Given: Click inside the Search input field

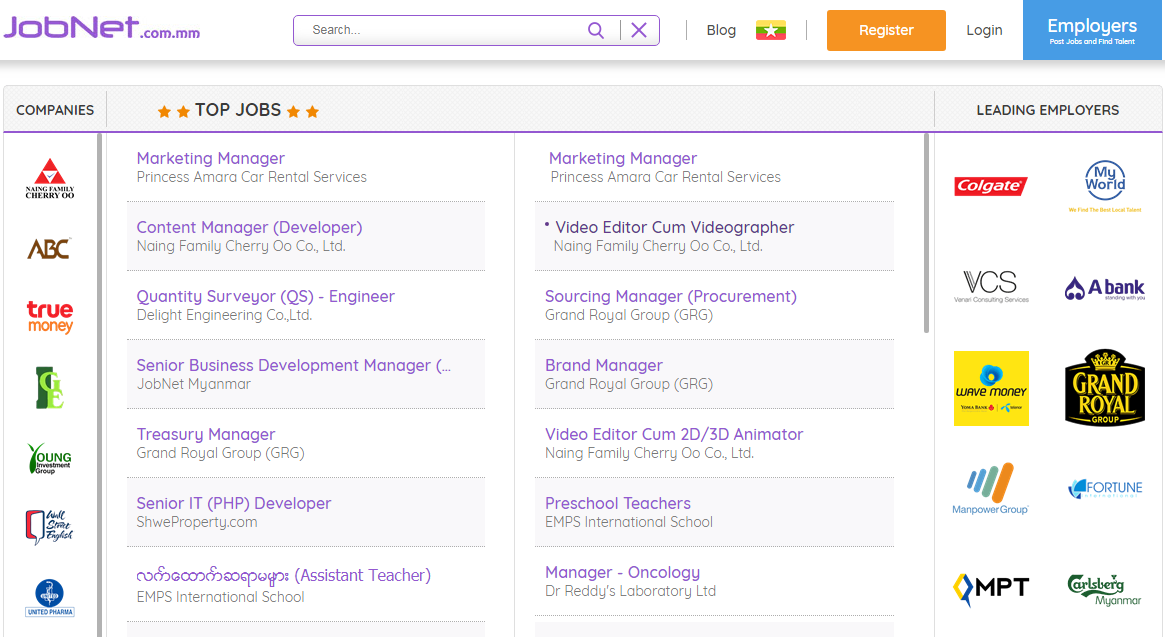Looking at the screenshot, I should pyautogui.click(x=440, y=30).
